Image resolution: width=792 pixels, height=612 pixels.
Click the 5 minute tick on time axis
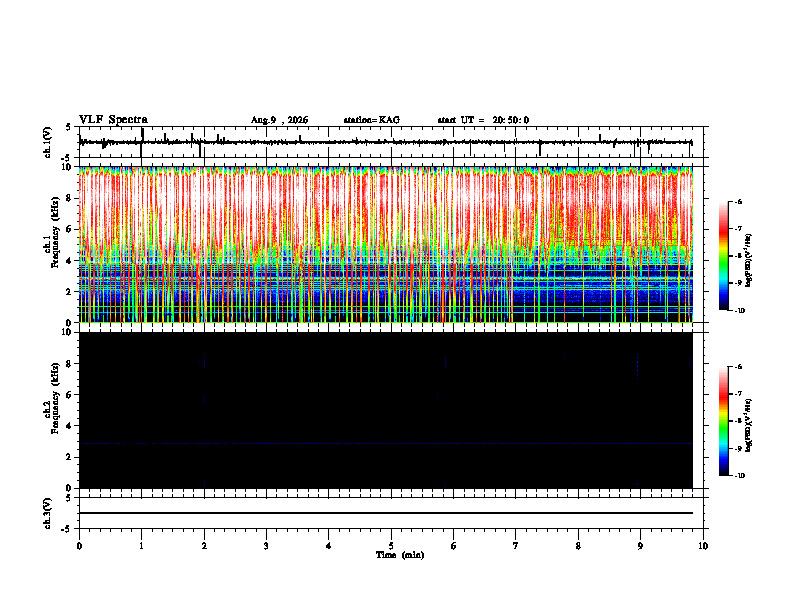391,546
